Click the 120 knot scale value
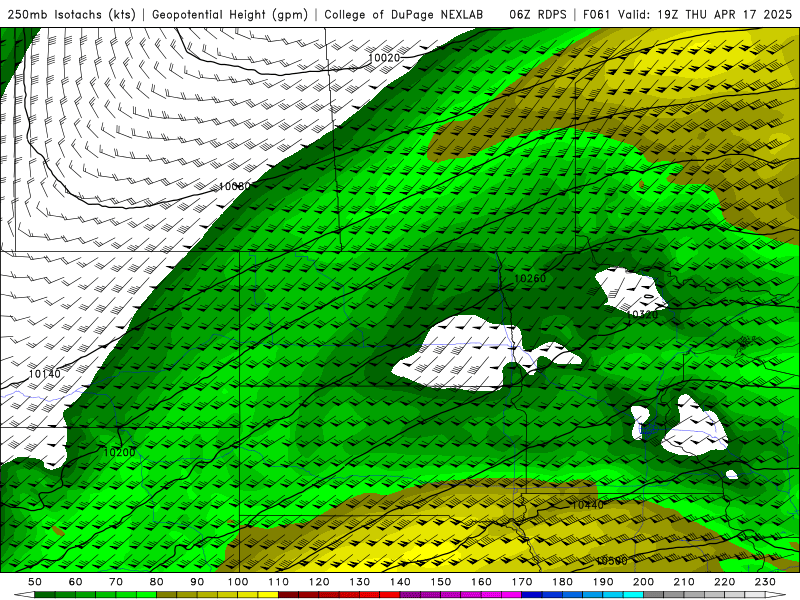800x600 pixels. 319,582
